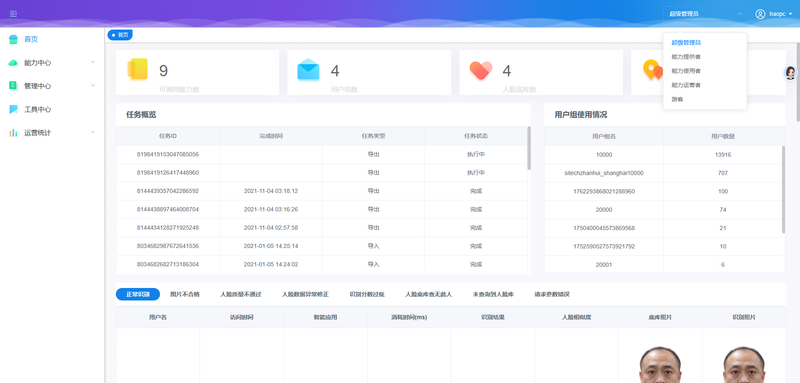Select task ID 8198419126417448960

[168, 172]
